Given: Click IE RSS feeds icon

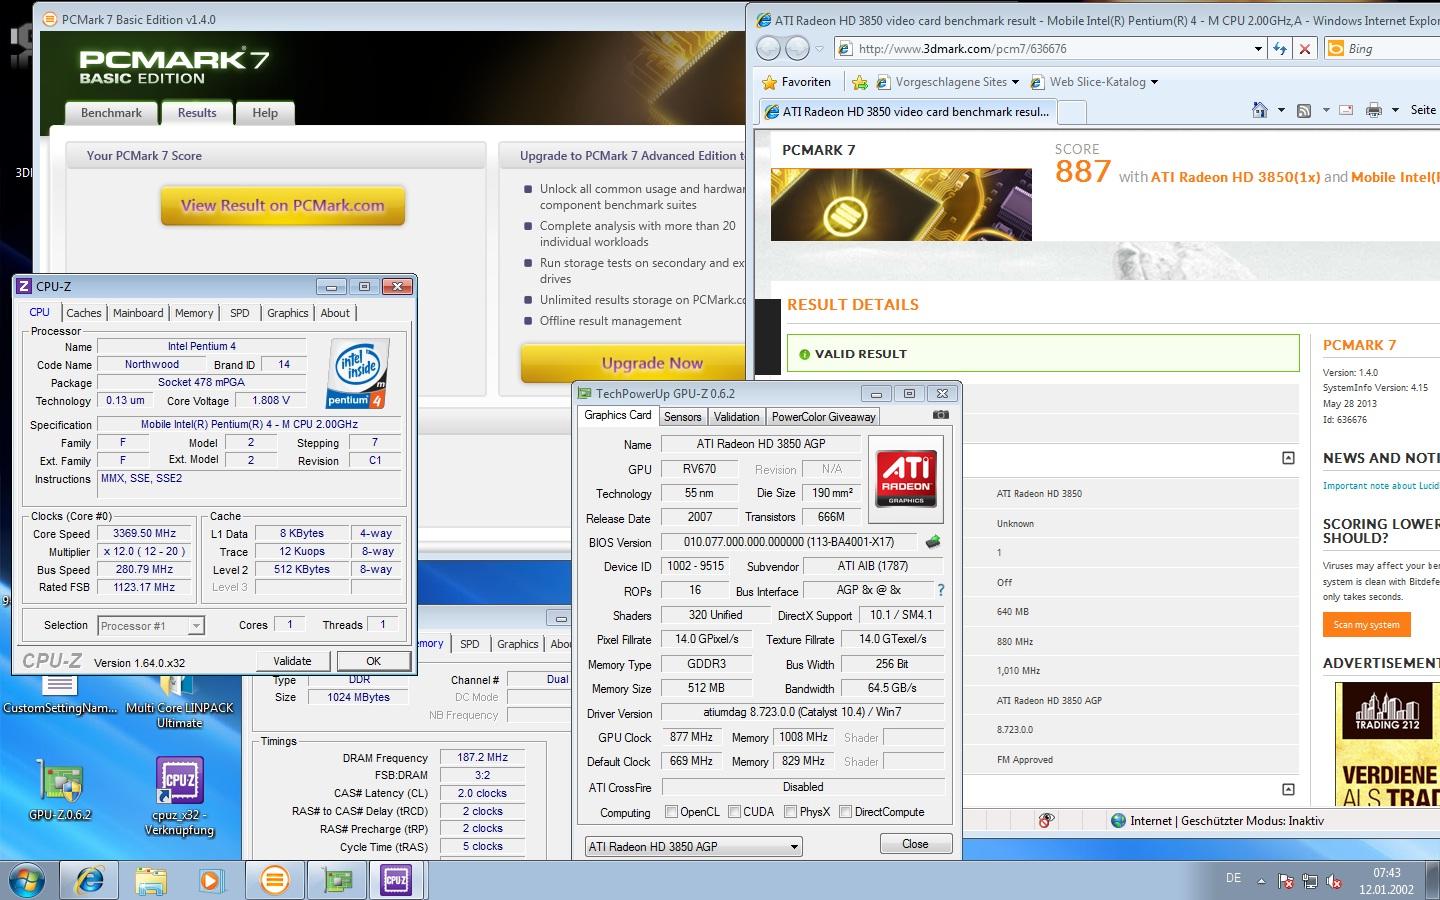Looking at the screenshot, I should coord(1304,110).
